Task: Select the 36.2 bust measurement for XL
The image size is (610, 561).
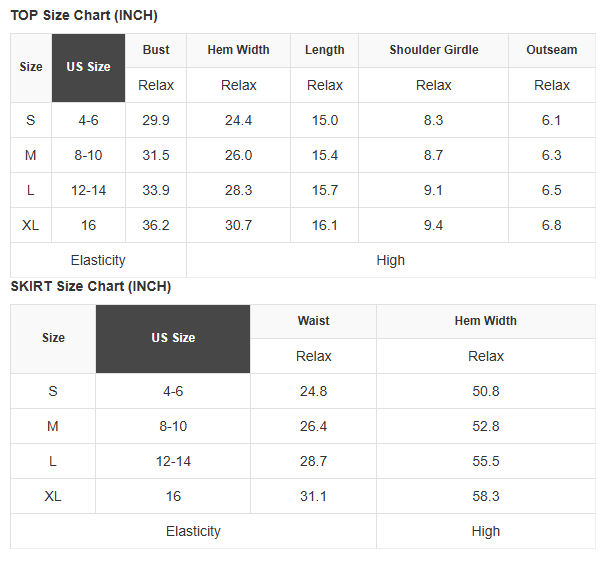Action: pyautogui.click(x=156, y=225)
